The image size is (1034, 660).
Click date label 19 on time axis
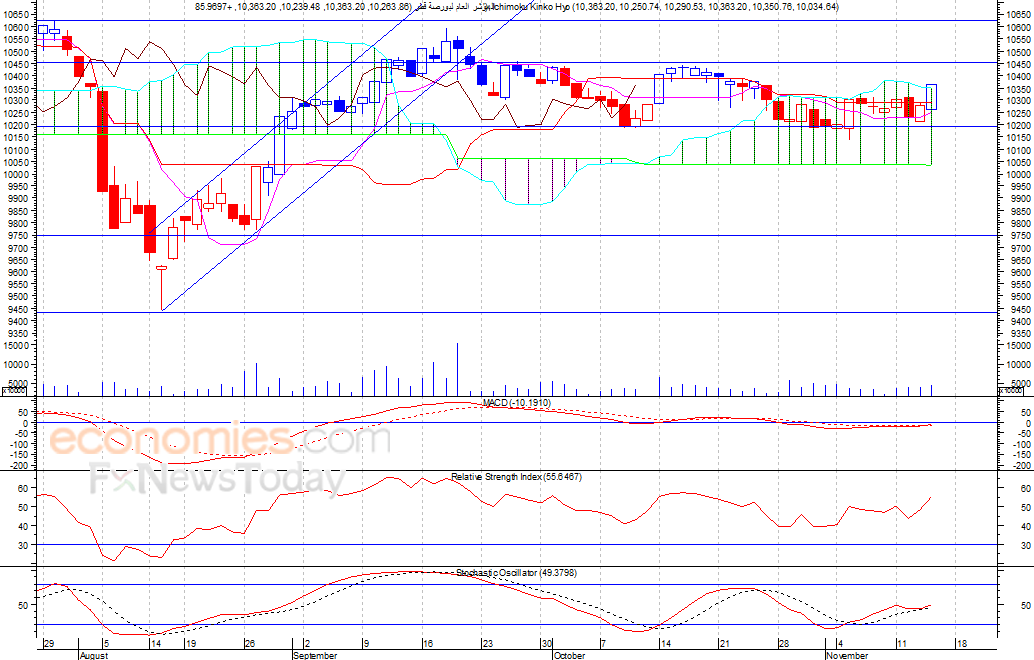point(189,644)
